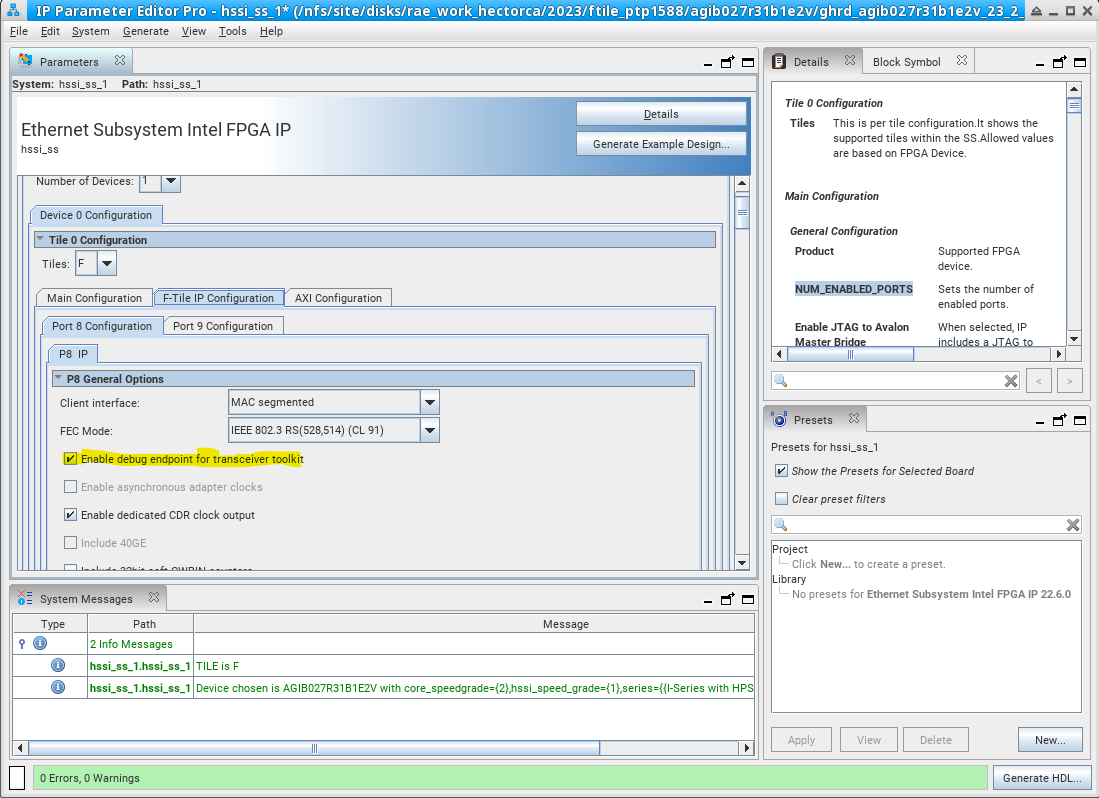The height and width of the screenshot is (798, 1099).
Task: Disable debug endpoint for transceiver toolkit
Action: [70, 459]
